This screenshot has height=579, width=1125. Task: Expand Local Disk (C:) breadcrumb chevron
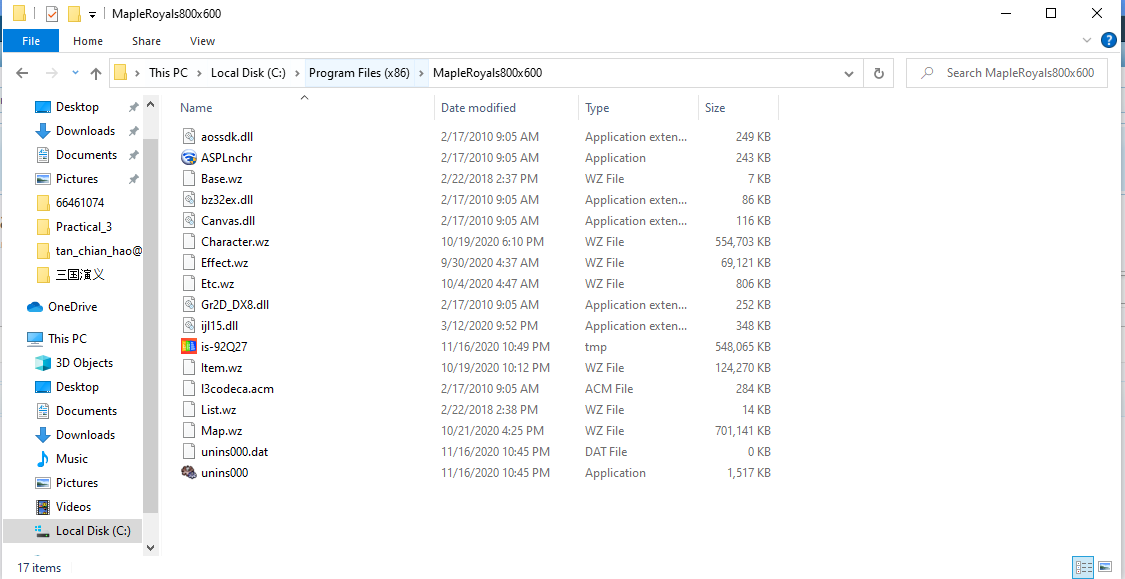point(297,73)
